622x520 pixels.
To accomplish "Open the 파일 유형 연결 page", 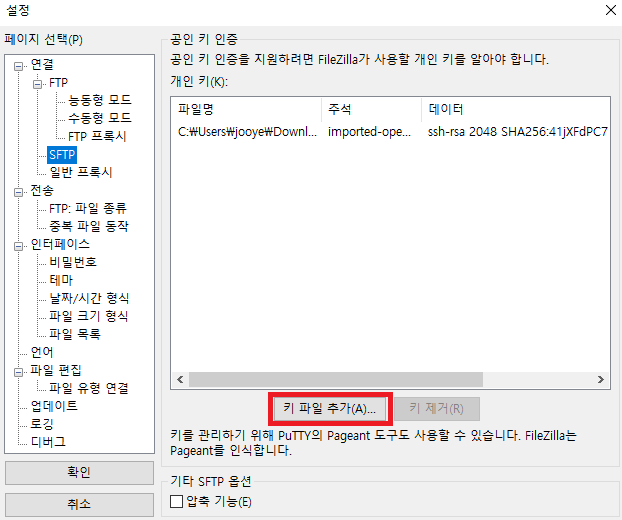I will (x=88, y=388).
